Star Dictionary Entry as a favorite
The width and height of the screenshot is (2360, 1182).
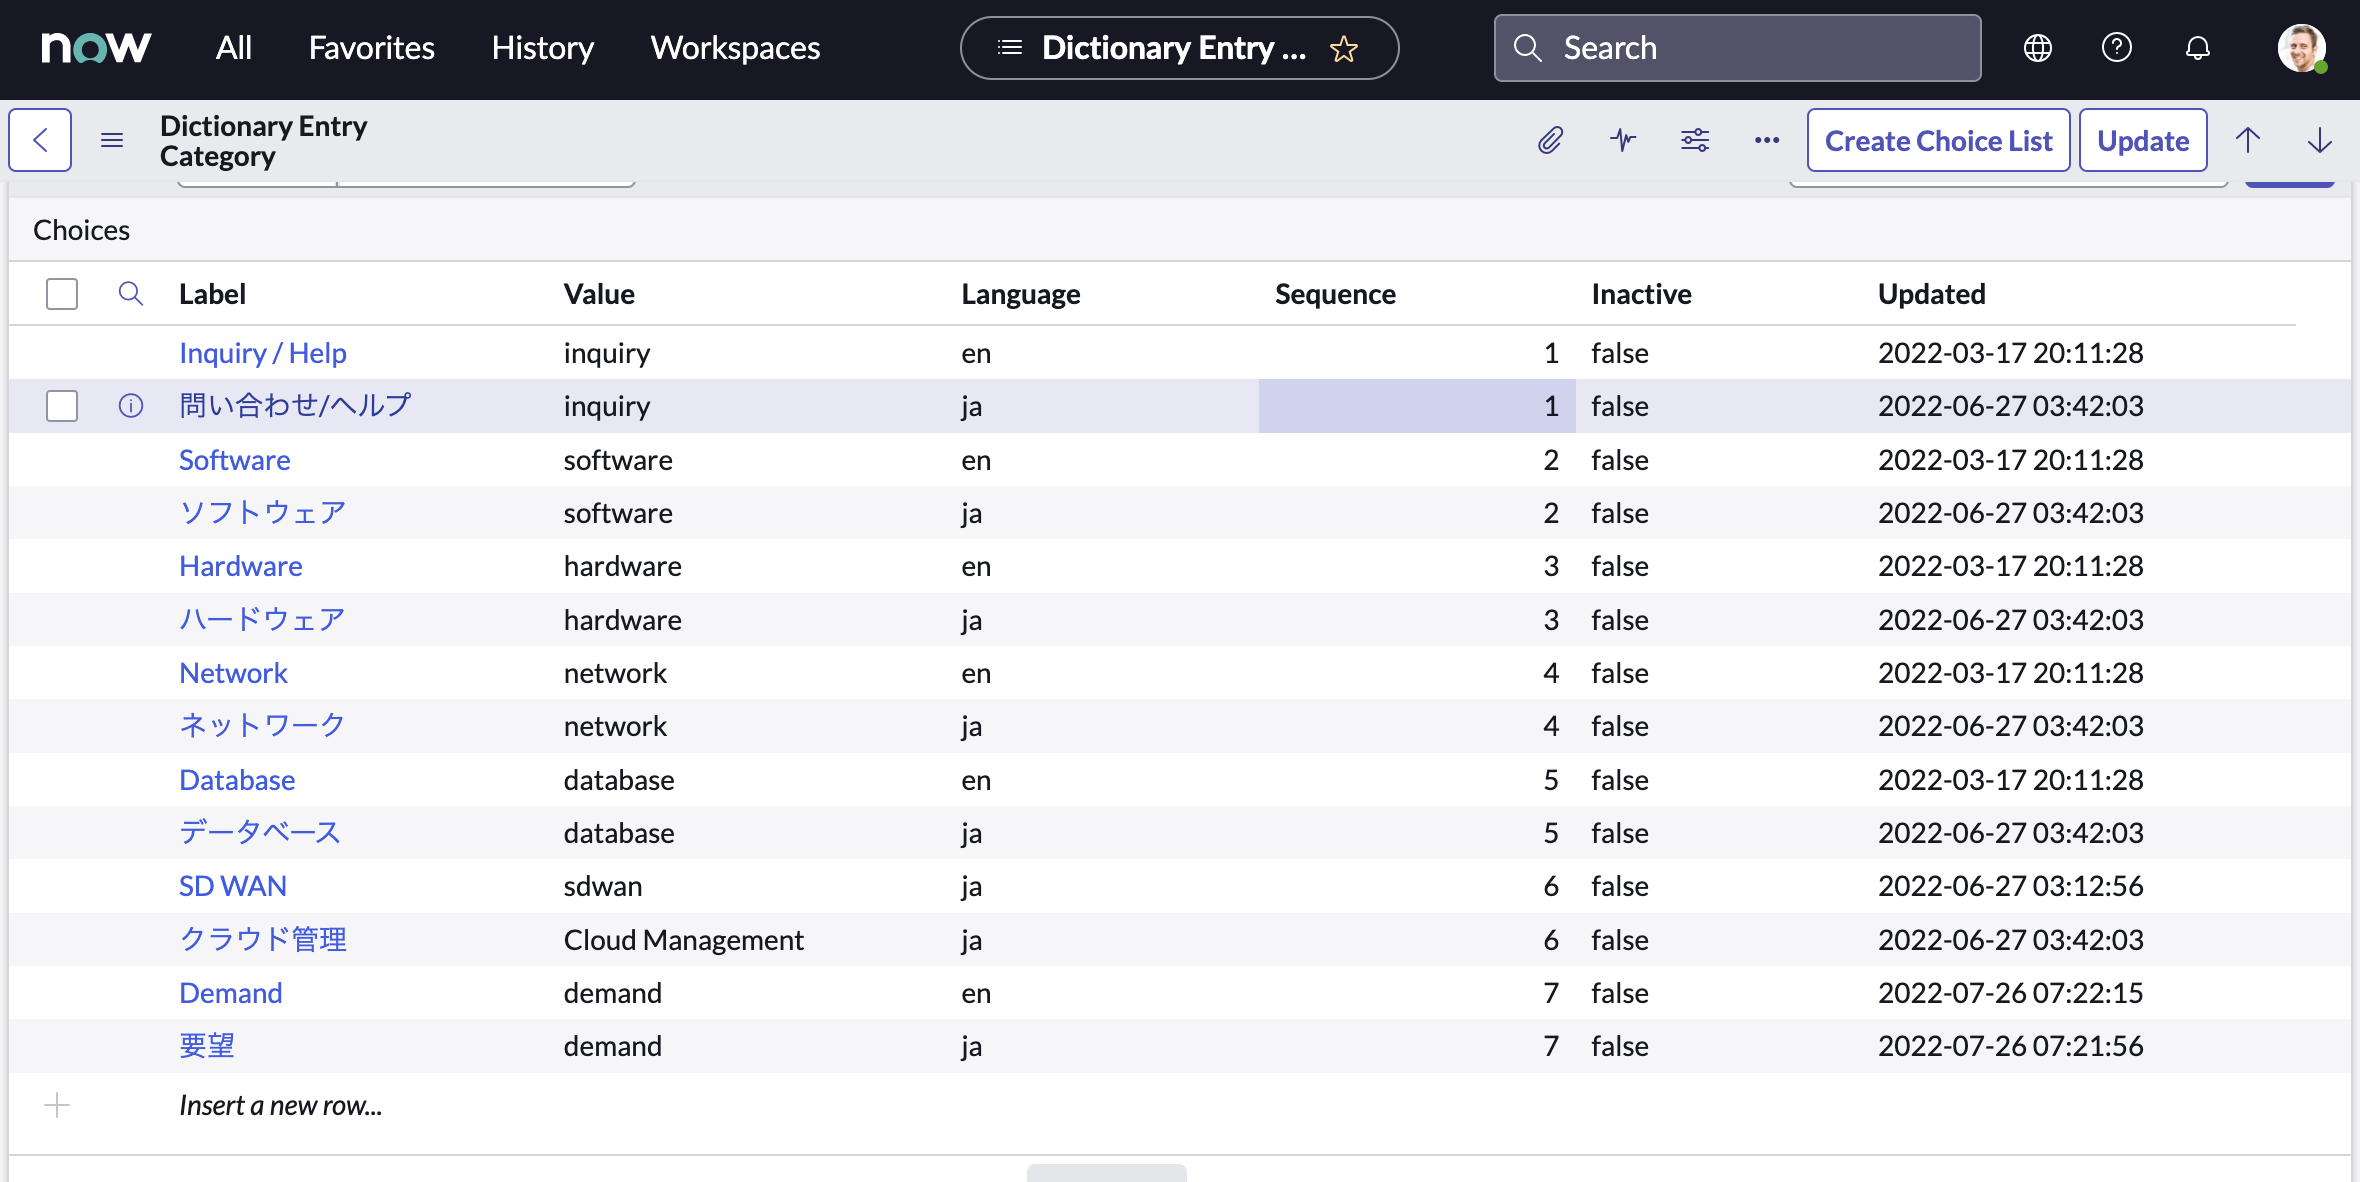(1344, 48)
